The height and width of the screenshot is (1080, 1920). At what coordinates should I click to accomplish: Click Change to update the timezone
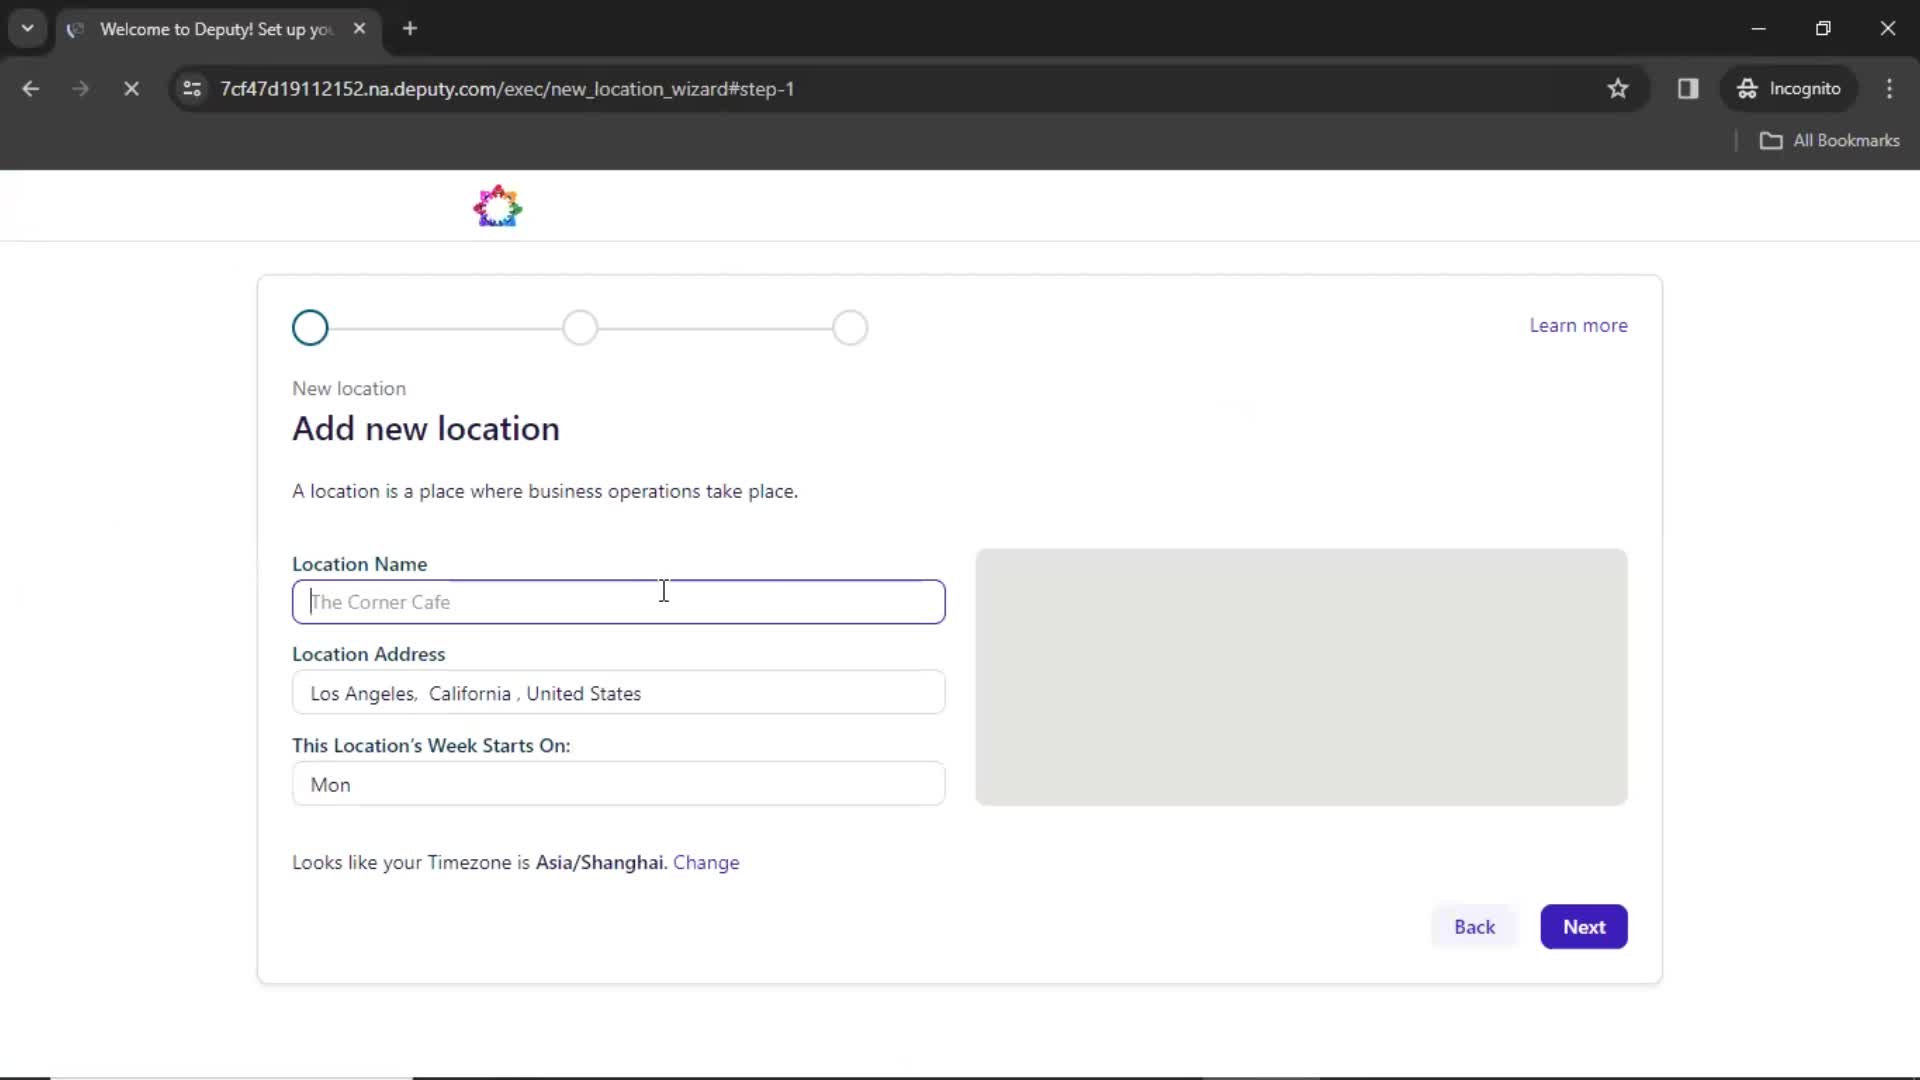pyautogui.click(x=705, y=862)
